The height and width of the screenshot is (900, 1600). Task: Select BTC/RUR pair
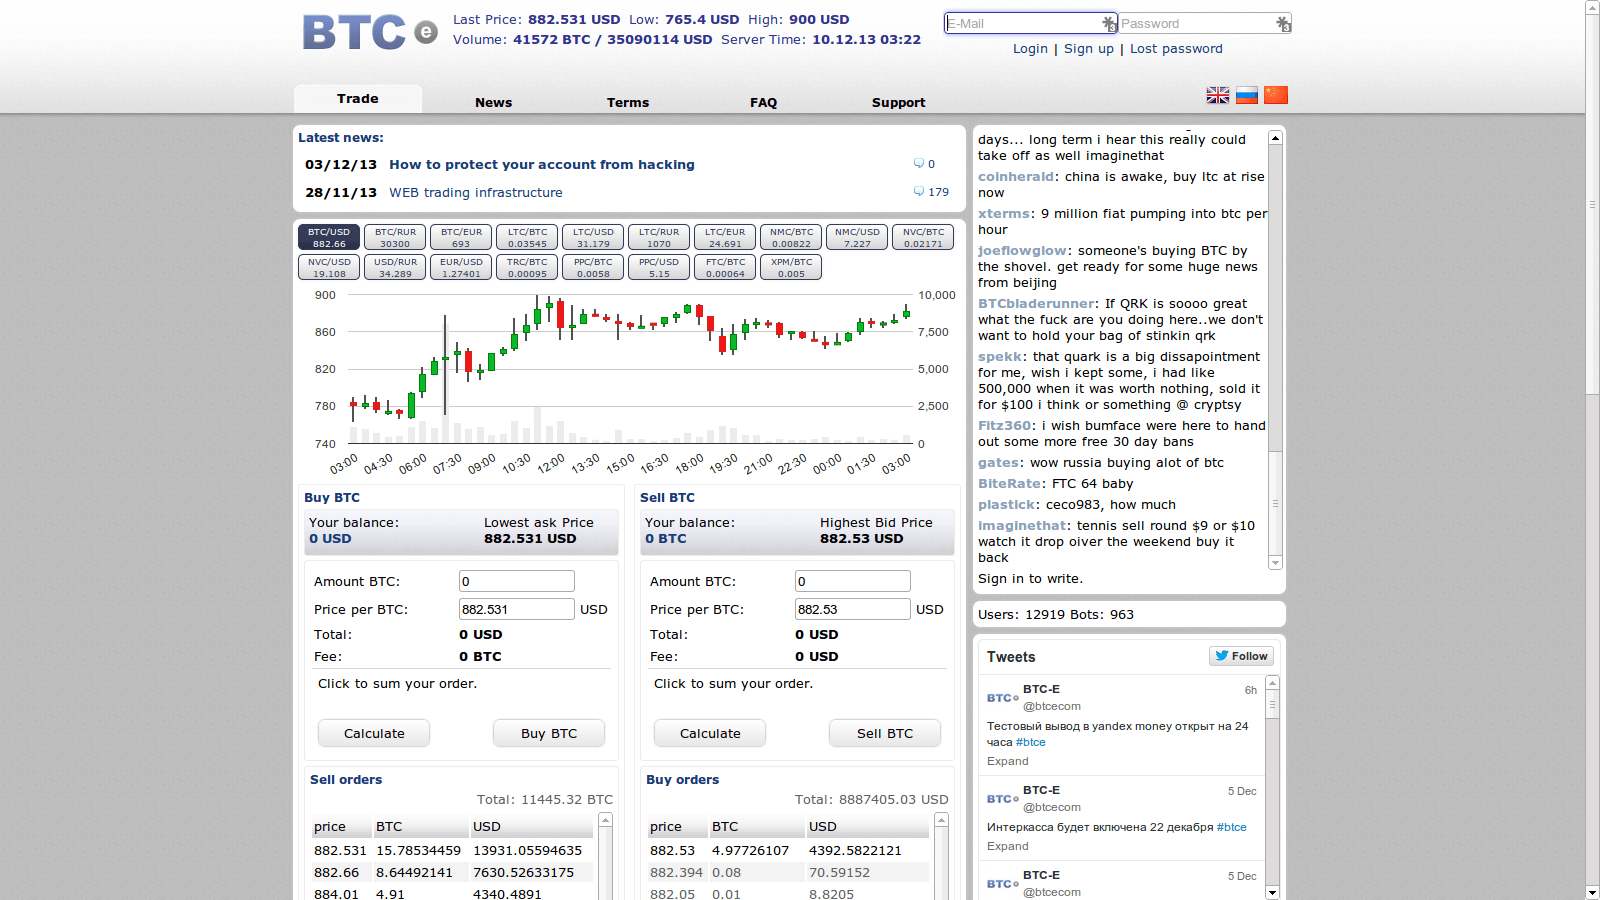coord(395,237)
